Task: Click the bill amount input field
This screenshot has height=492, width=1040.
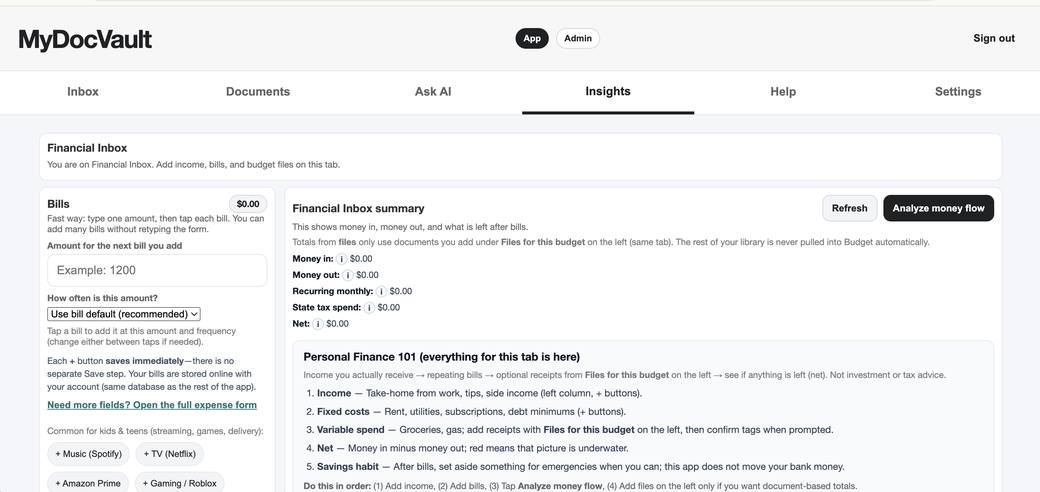Action: (157, 271)
